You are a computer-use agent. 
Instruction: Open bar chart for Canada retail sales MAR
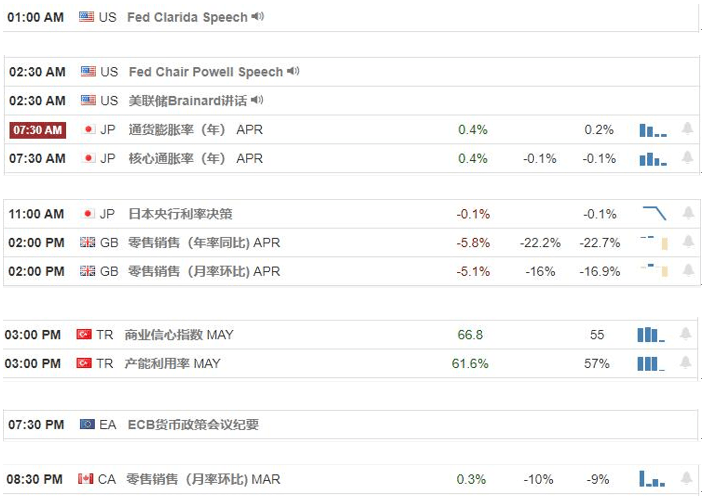[652, 479]
